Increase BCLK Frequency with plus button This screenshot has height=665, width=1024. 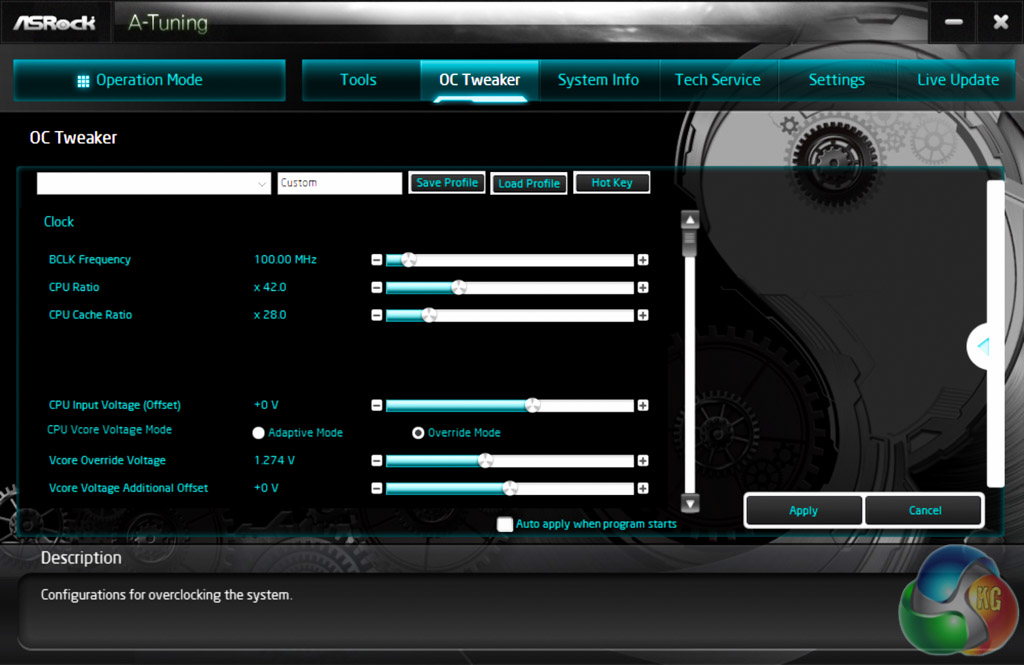tap(643, 260)
